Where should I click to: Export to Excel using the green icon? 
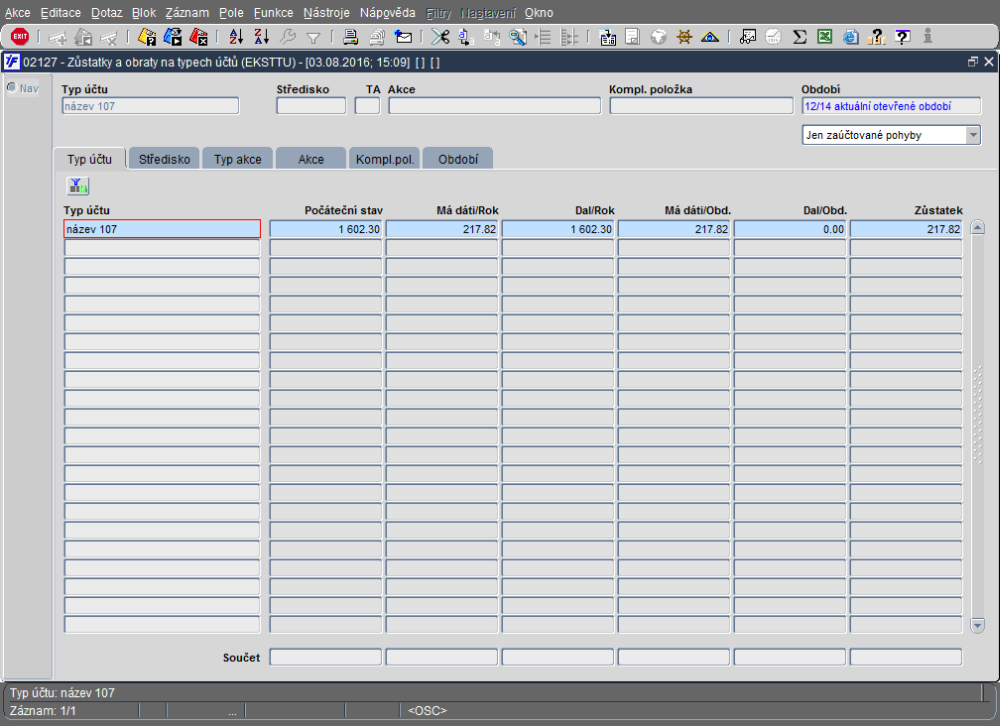(x=825, y=37)
